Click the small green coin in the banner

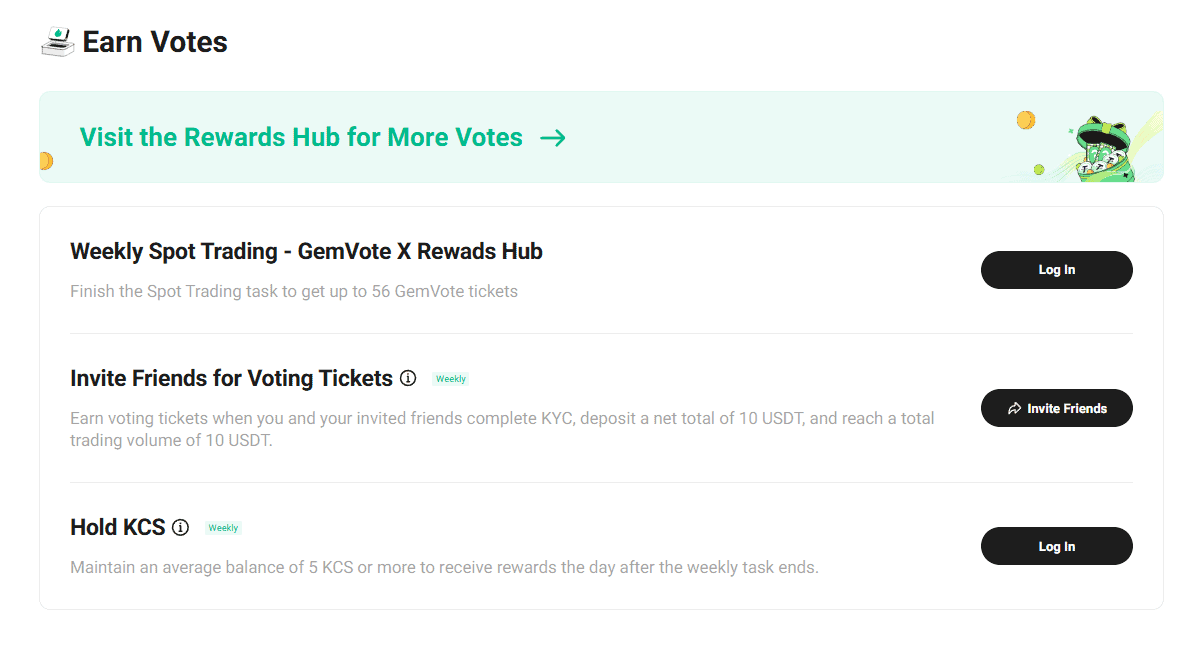click(1039, 169)
